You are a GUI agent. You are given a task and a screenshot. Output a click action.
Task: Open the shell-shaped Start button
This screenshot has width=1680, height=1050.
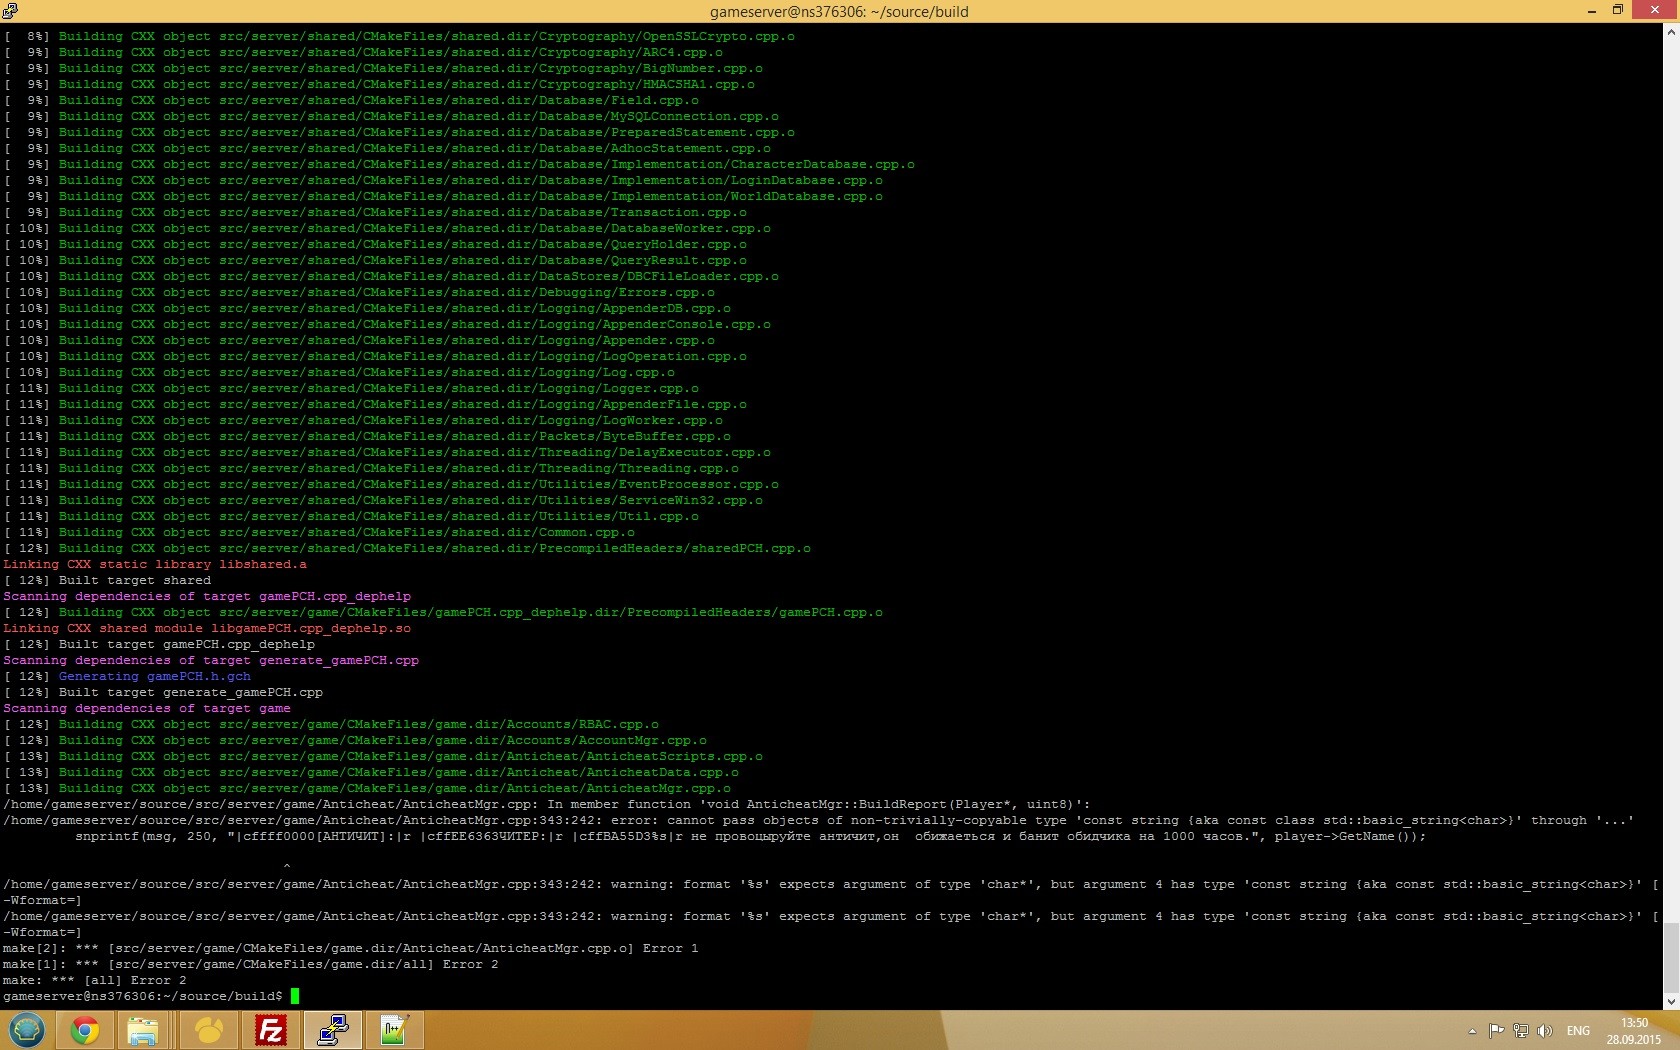(27, 1030)
